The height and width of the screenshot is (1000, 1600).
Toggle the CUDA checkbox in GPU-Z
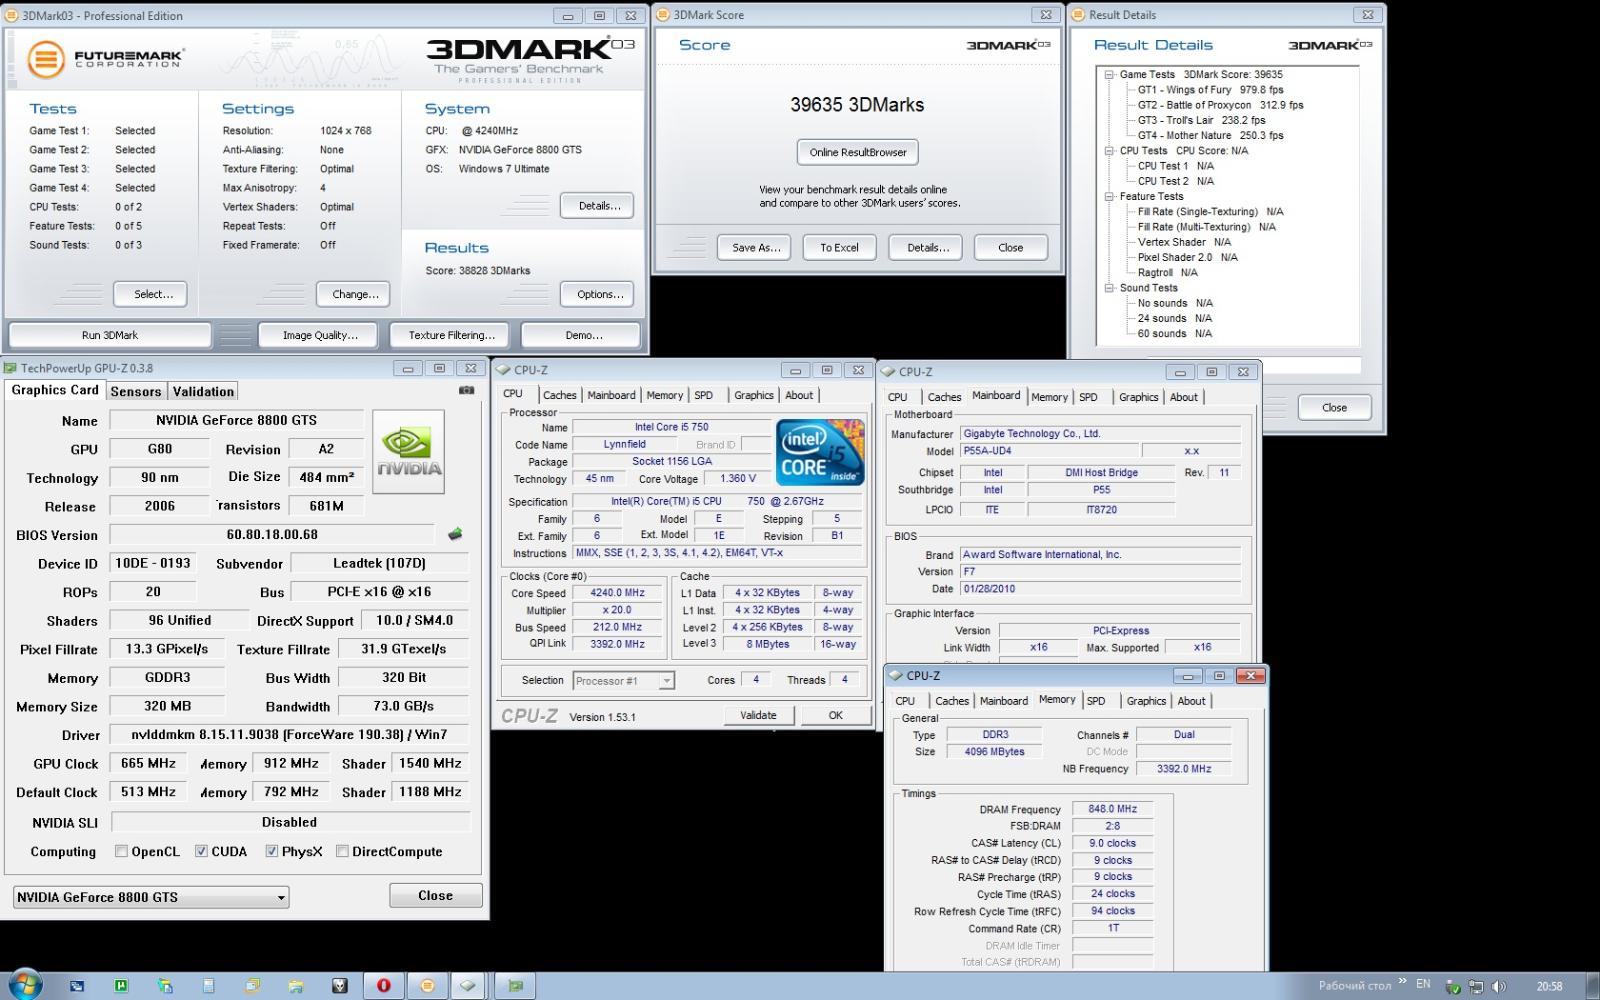(201, 851)
